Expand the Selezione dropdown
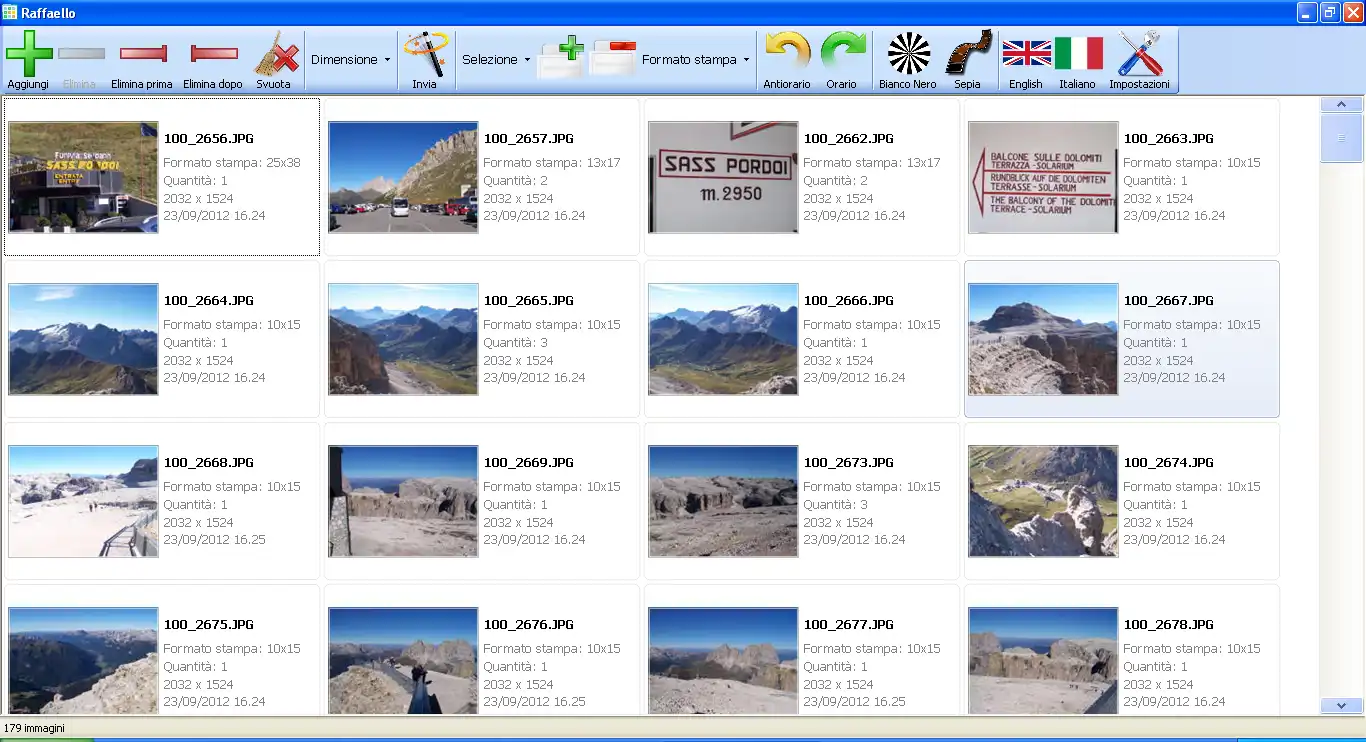This screenshot has width=1366, height=742. pos(496,60)
